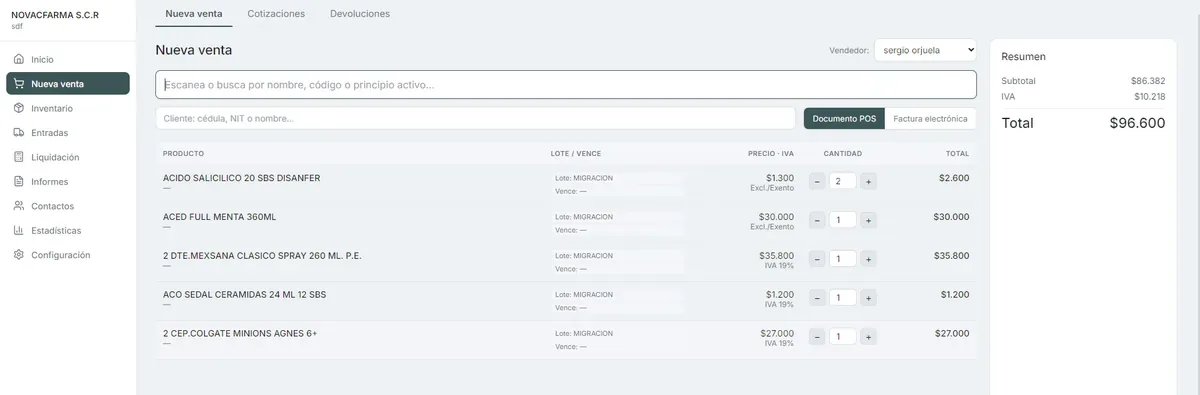Open Inicio in the sidebar
This screenshot has width=1200, height=395.
[x=68, y=59]
